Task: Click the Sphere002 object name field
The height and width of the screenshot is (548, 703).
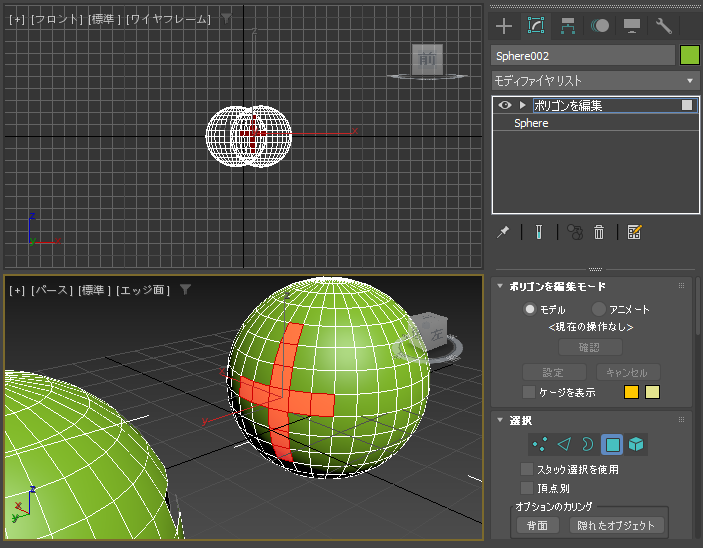Action: pos(583,56)
